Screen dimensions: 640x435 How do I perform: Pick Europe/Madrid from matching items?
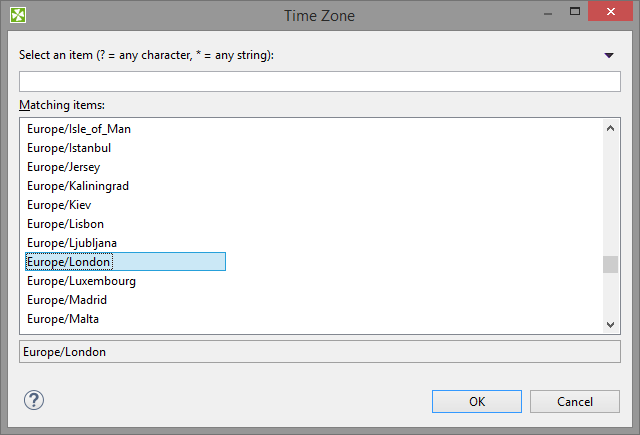point(67,300)
